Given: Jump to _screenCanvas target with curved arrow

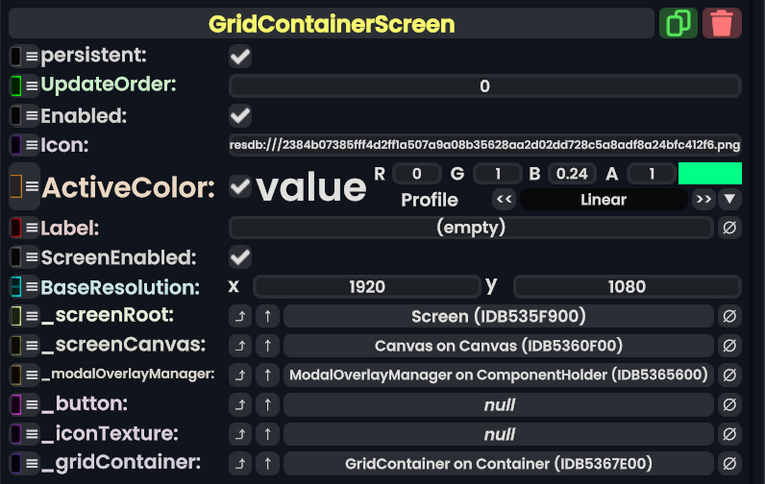Looking at the screenshot, I should point(240,345).
